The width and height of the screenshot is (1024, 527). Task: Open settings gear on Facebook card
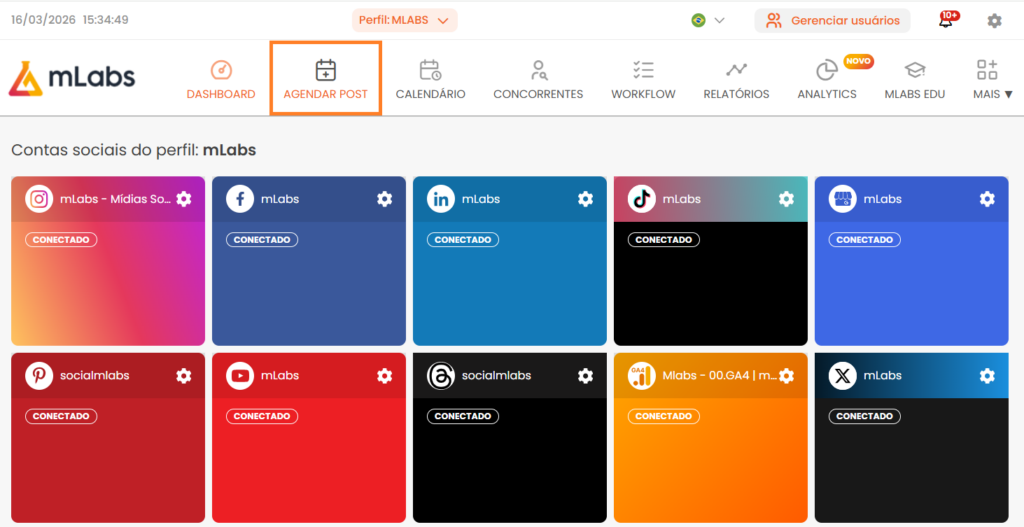pos(385,199)
